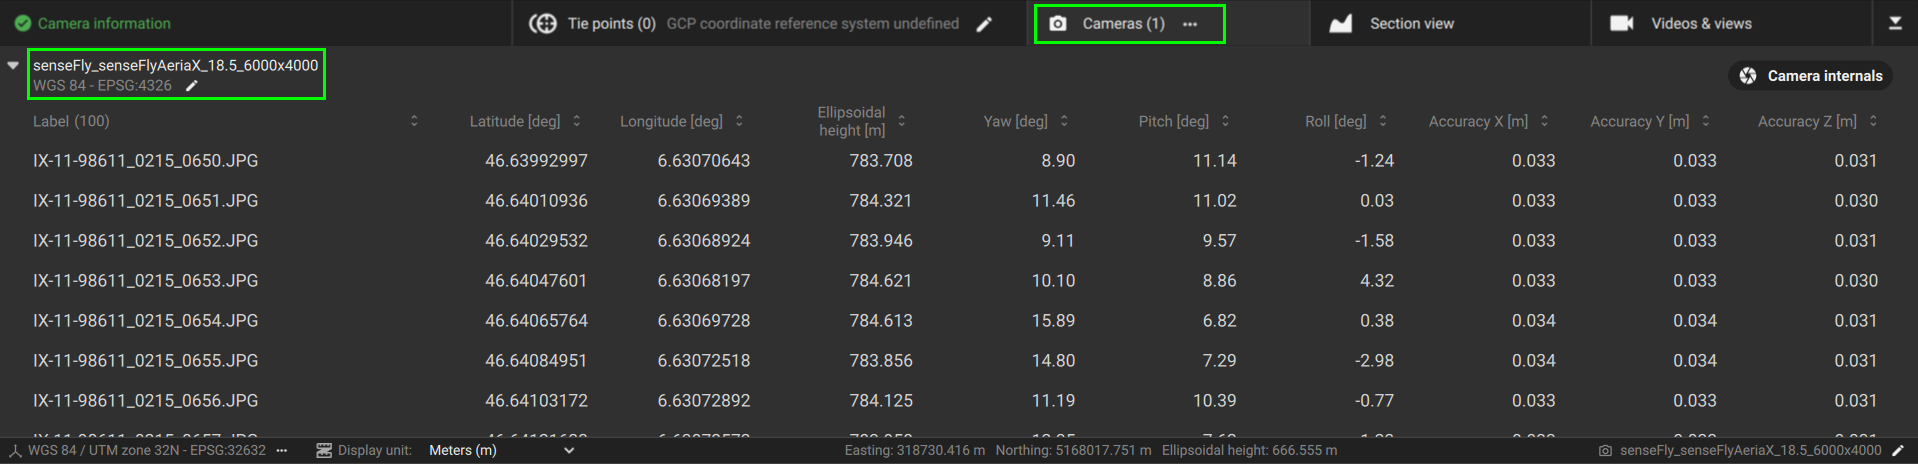
Task: Click the pencil icon in the bottom-right status bar
Action: tap(1897, 451)
